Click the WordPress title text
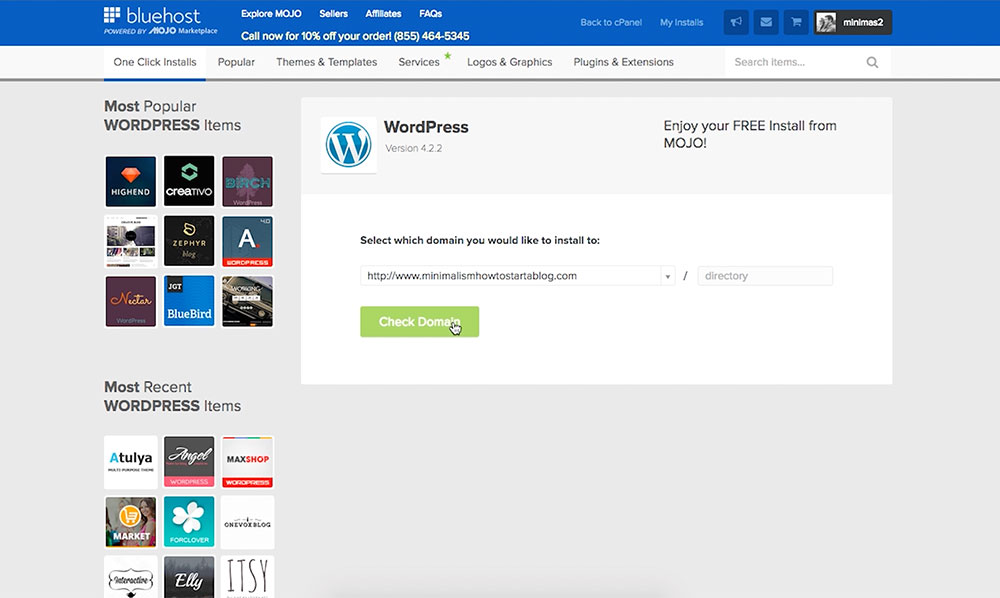The width and height of the screenshot is (1000, 598). (426, 127)
